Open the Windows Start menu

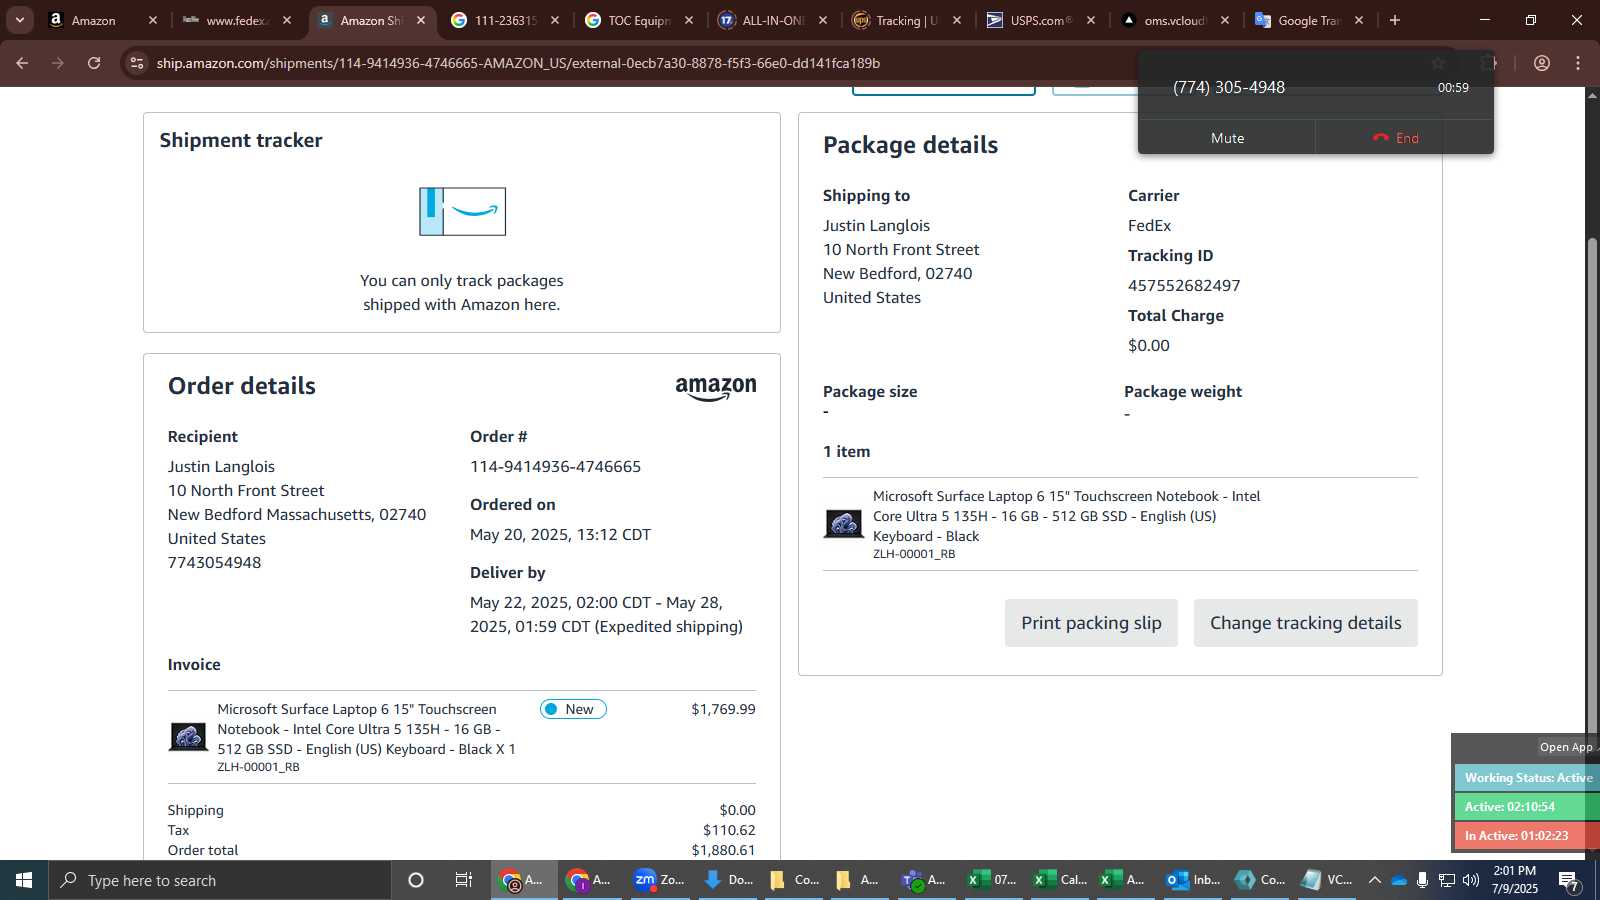(x=24, y=880)
